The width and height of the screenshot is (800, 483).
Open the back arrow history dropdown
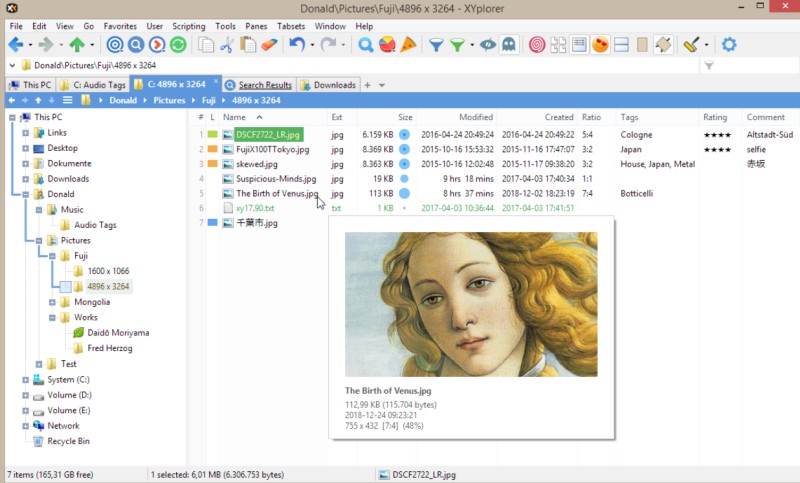[31, 45]
